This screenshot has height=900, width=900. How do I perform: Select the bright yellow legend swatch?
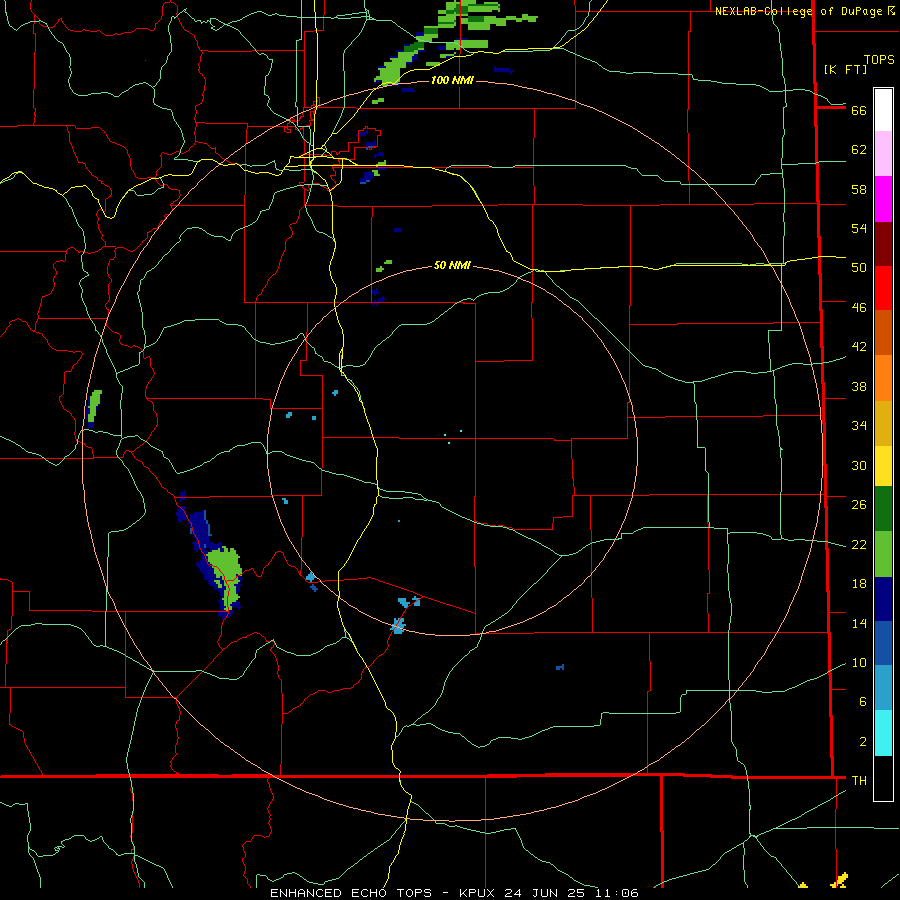(883, 465)
